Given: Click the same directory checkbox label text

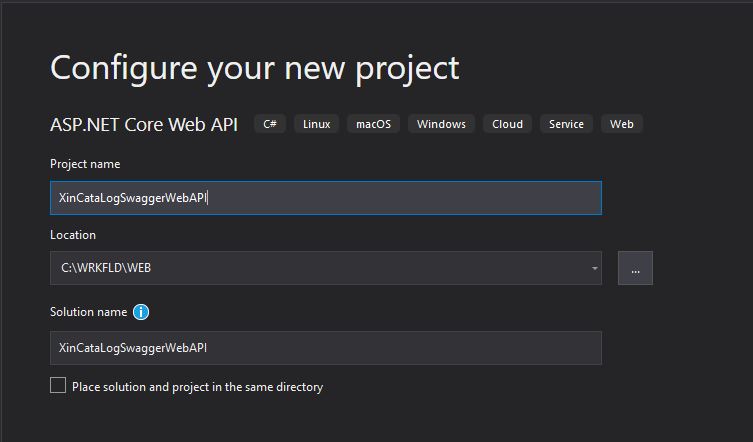Looking at the screenshot, I should point(197,387).
